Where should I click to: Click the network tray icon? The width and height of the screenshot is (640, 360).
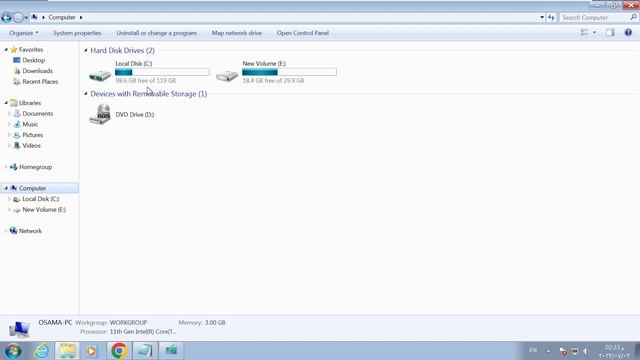(x=574, y=351)
